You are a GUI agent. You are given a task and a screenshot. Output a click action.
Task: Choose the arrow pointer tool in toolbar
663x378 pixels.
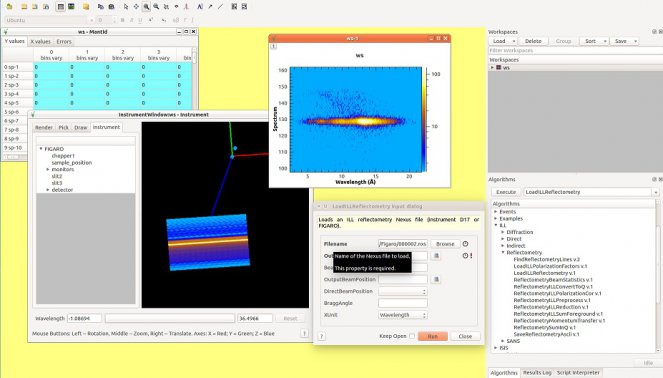pyautogui.click(x=126, y=7)
